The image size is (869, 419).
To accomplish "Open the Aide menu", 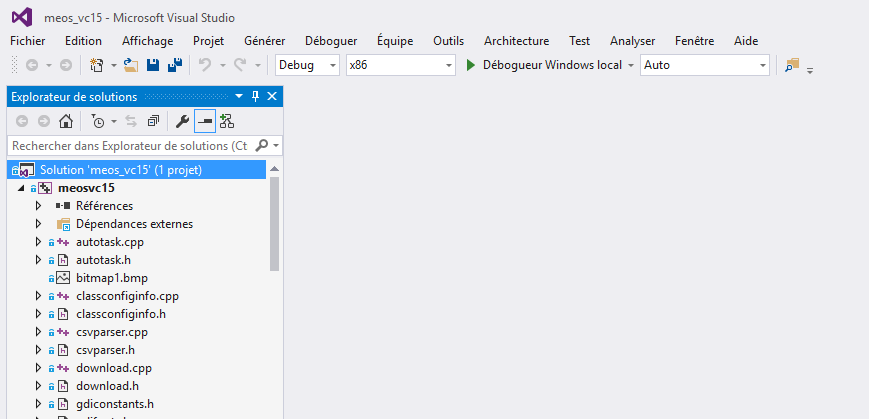I will pyautogui.click(x=746, y=41).
